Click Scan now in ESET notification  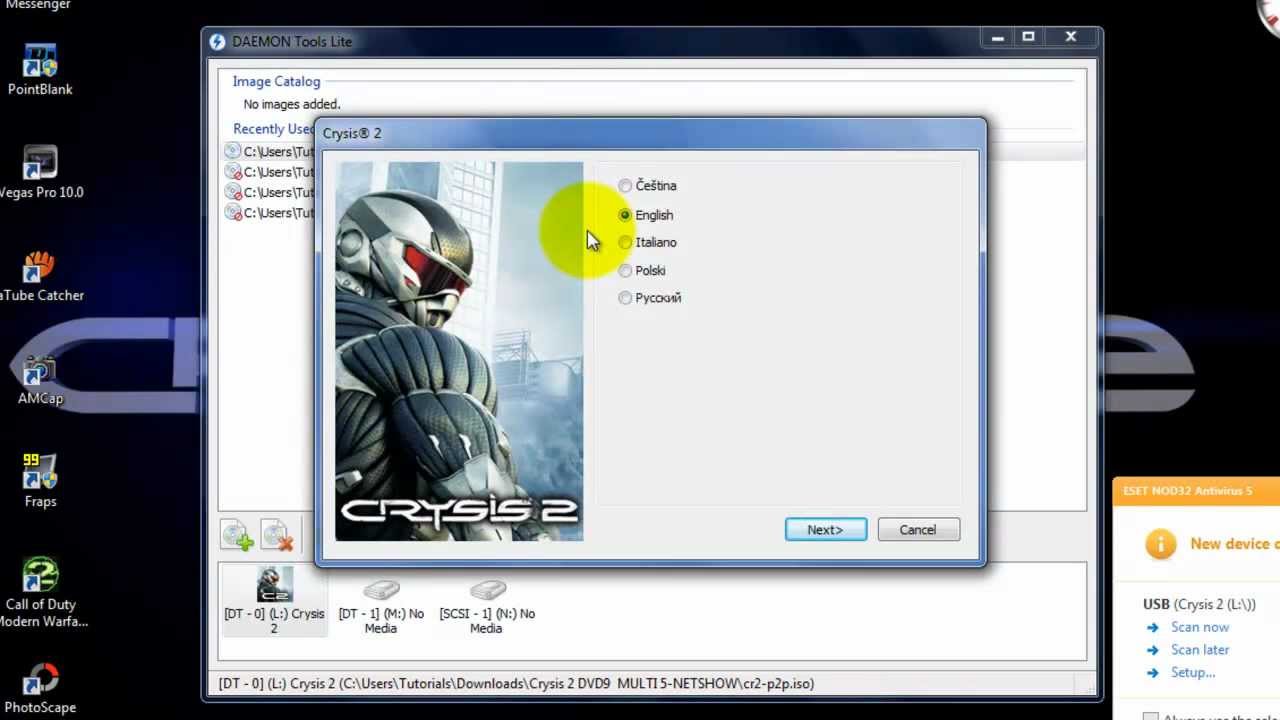tap(1200, 627)
